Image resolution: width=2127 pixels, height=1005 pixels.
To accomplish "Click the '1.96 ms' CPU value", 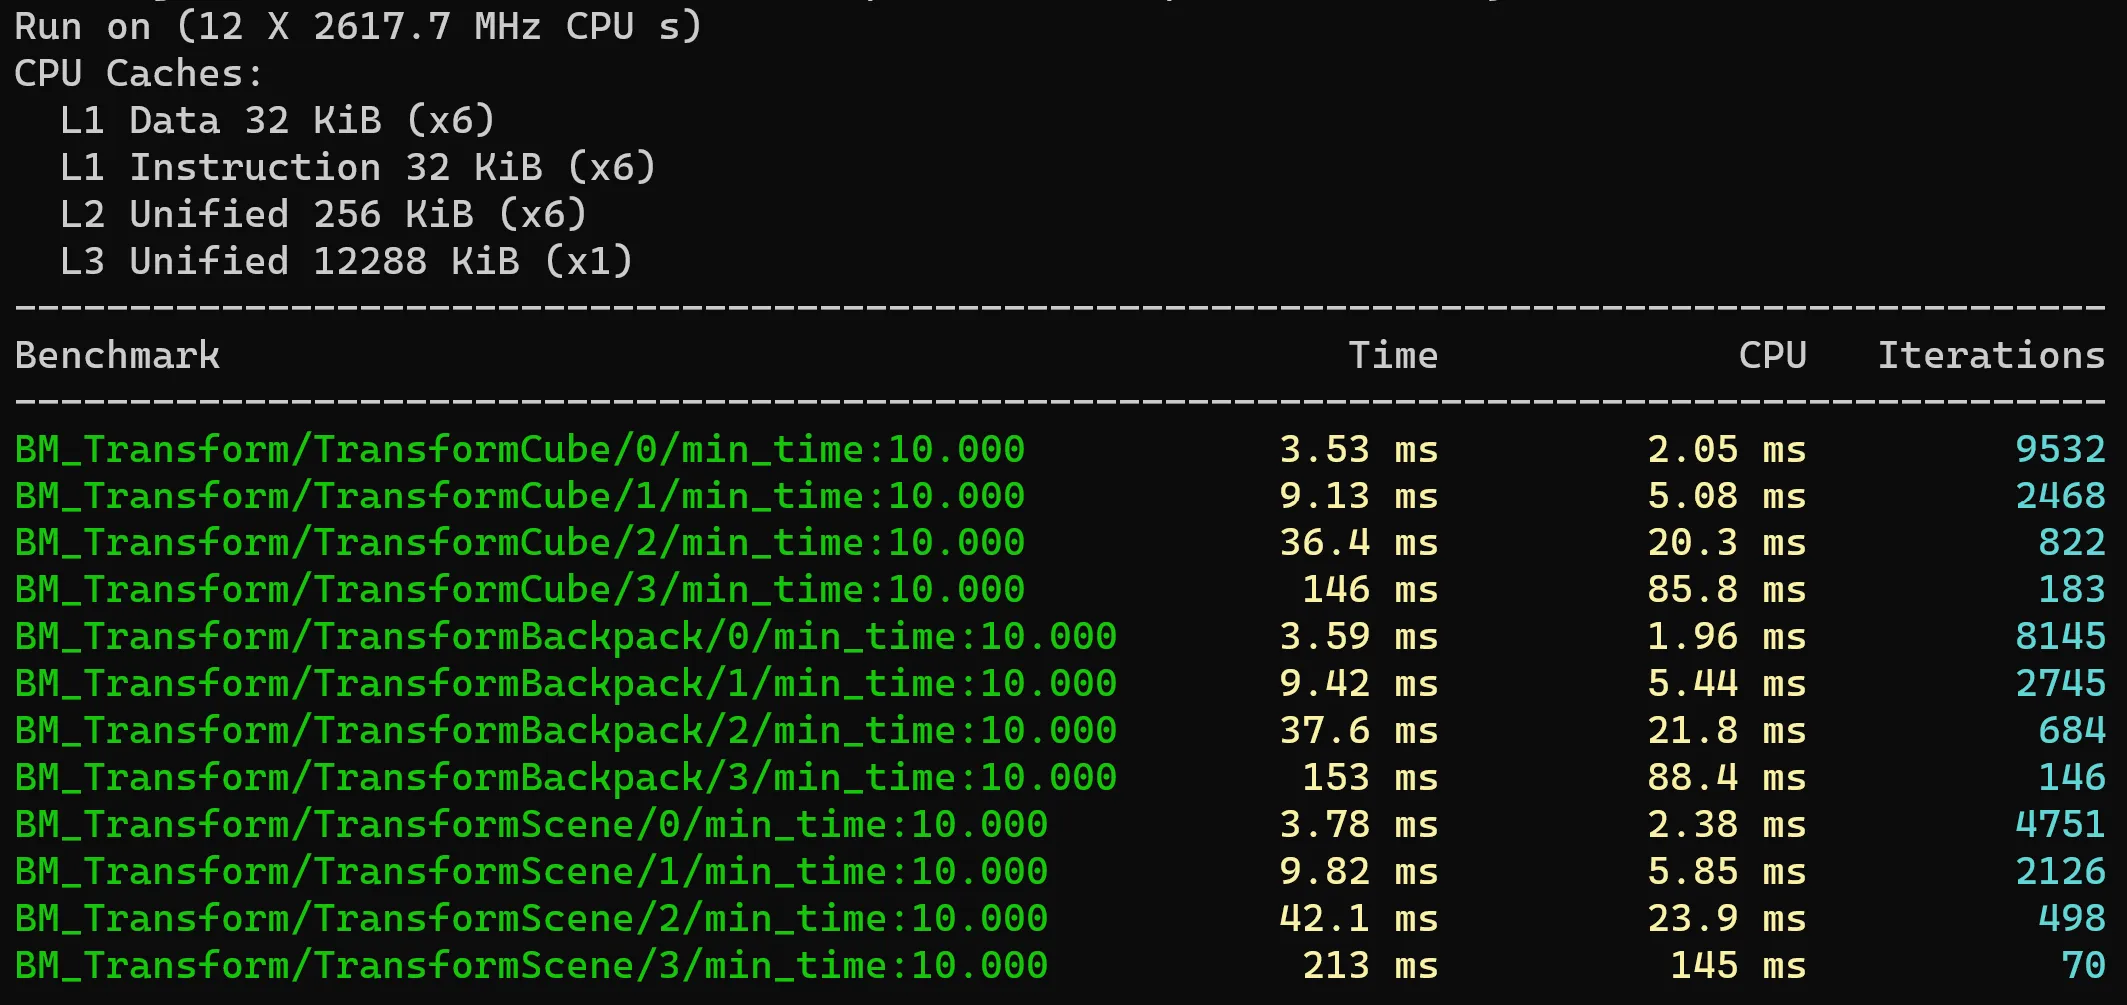I will [x=1727, y=637].
